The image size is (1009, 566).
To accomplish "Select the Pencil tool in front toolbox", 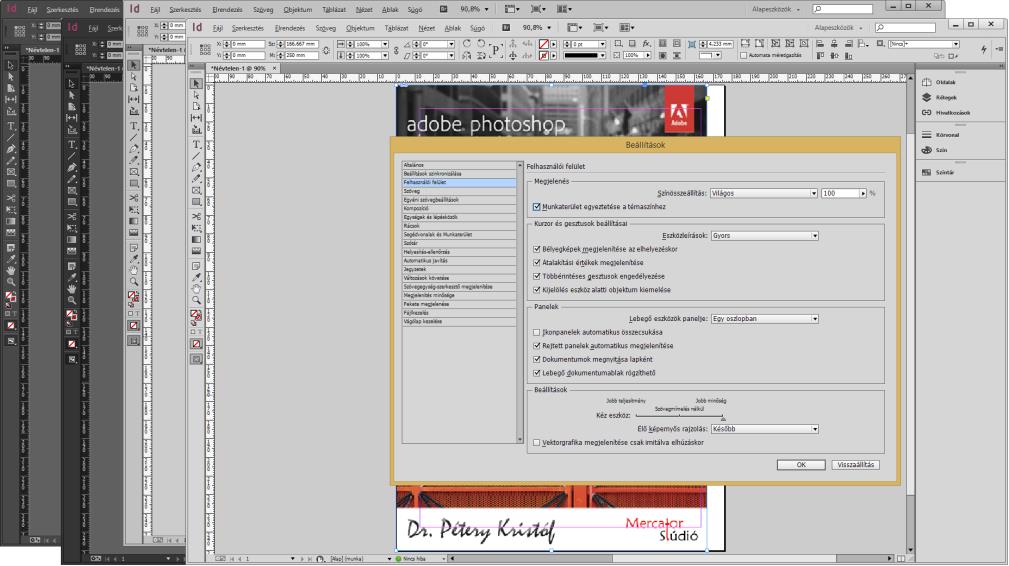I will (x=196, y=179).
